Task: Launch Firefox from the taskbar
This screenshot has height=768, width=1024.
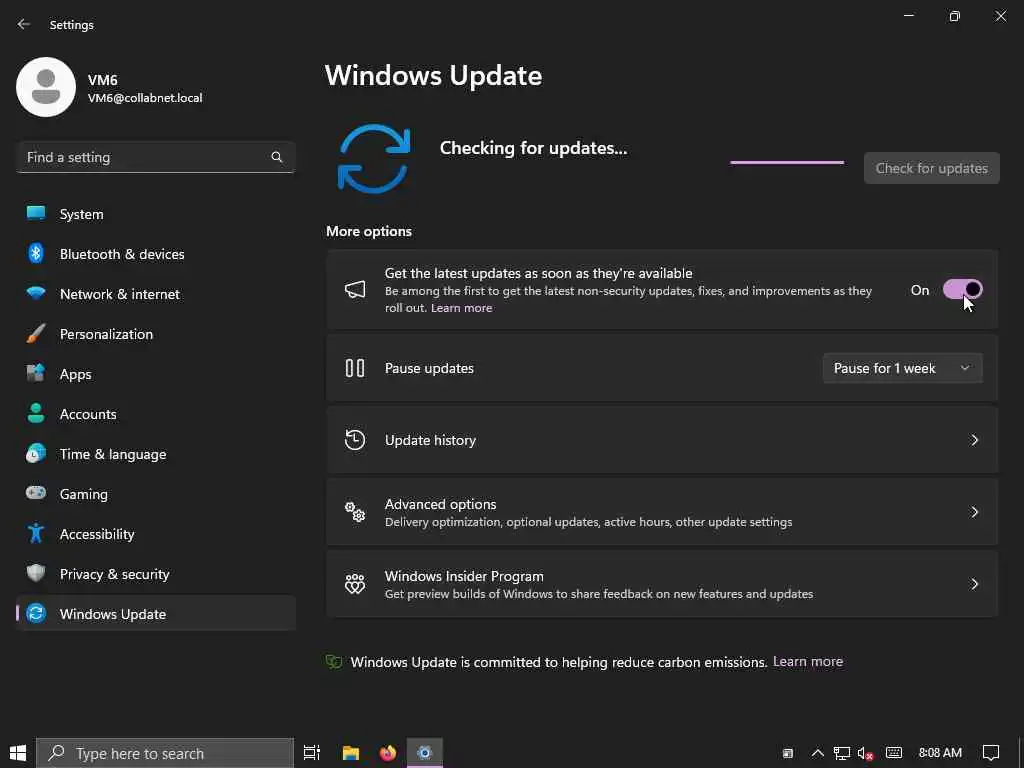Action: click(x=388, y=753)
